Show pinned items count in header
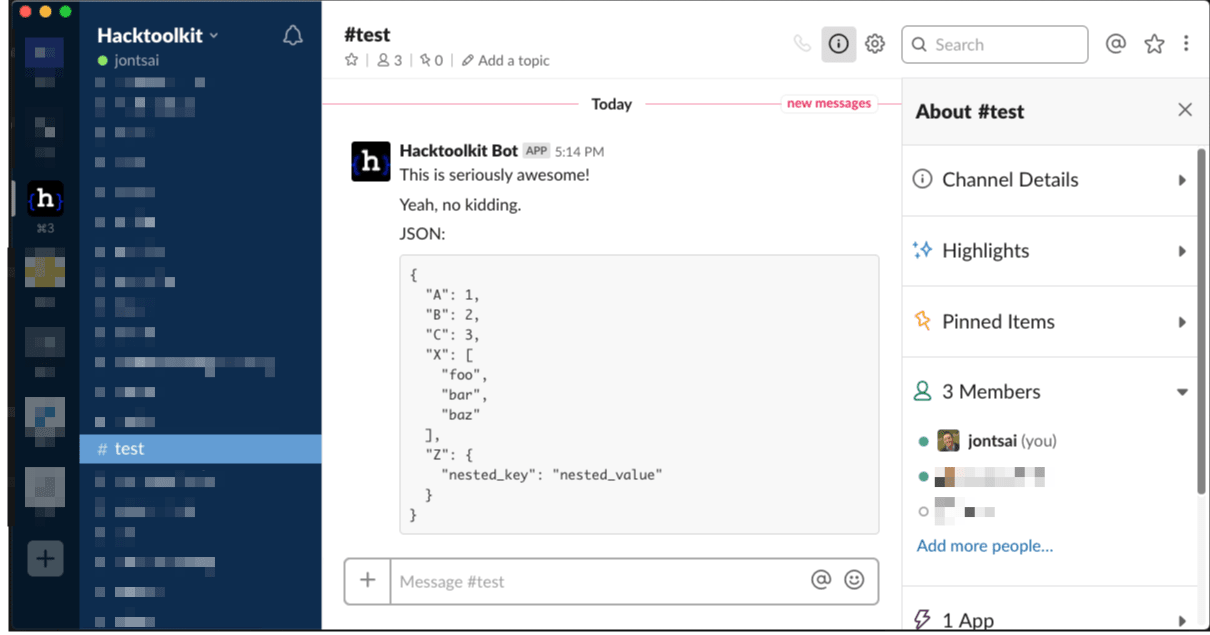The image size is (1210, 635). tap(431, 60)
